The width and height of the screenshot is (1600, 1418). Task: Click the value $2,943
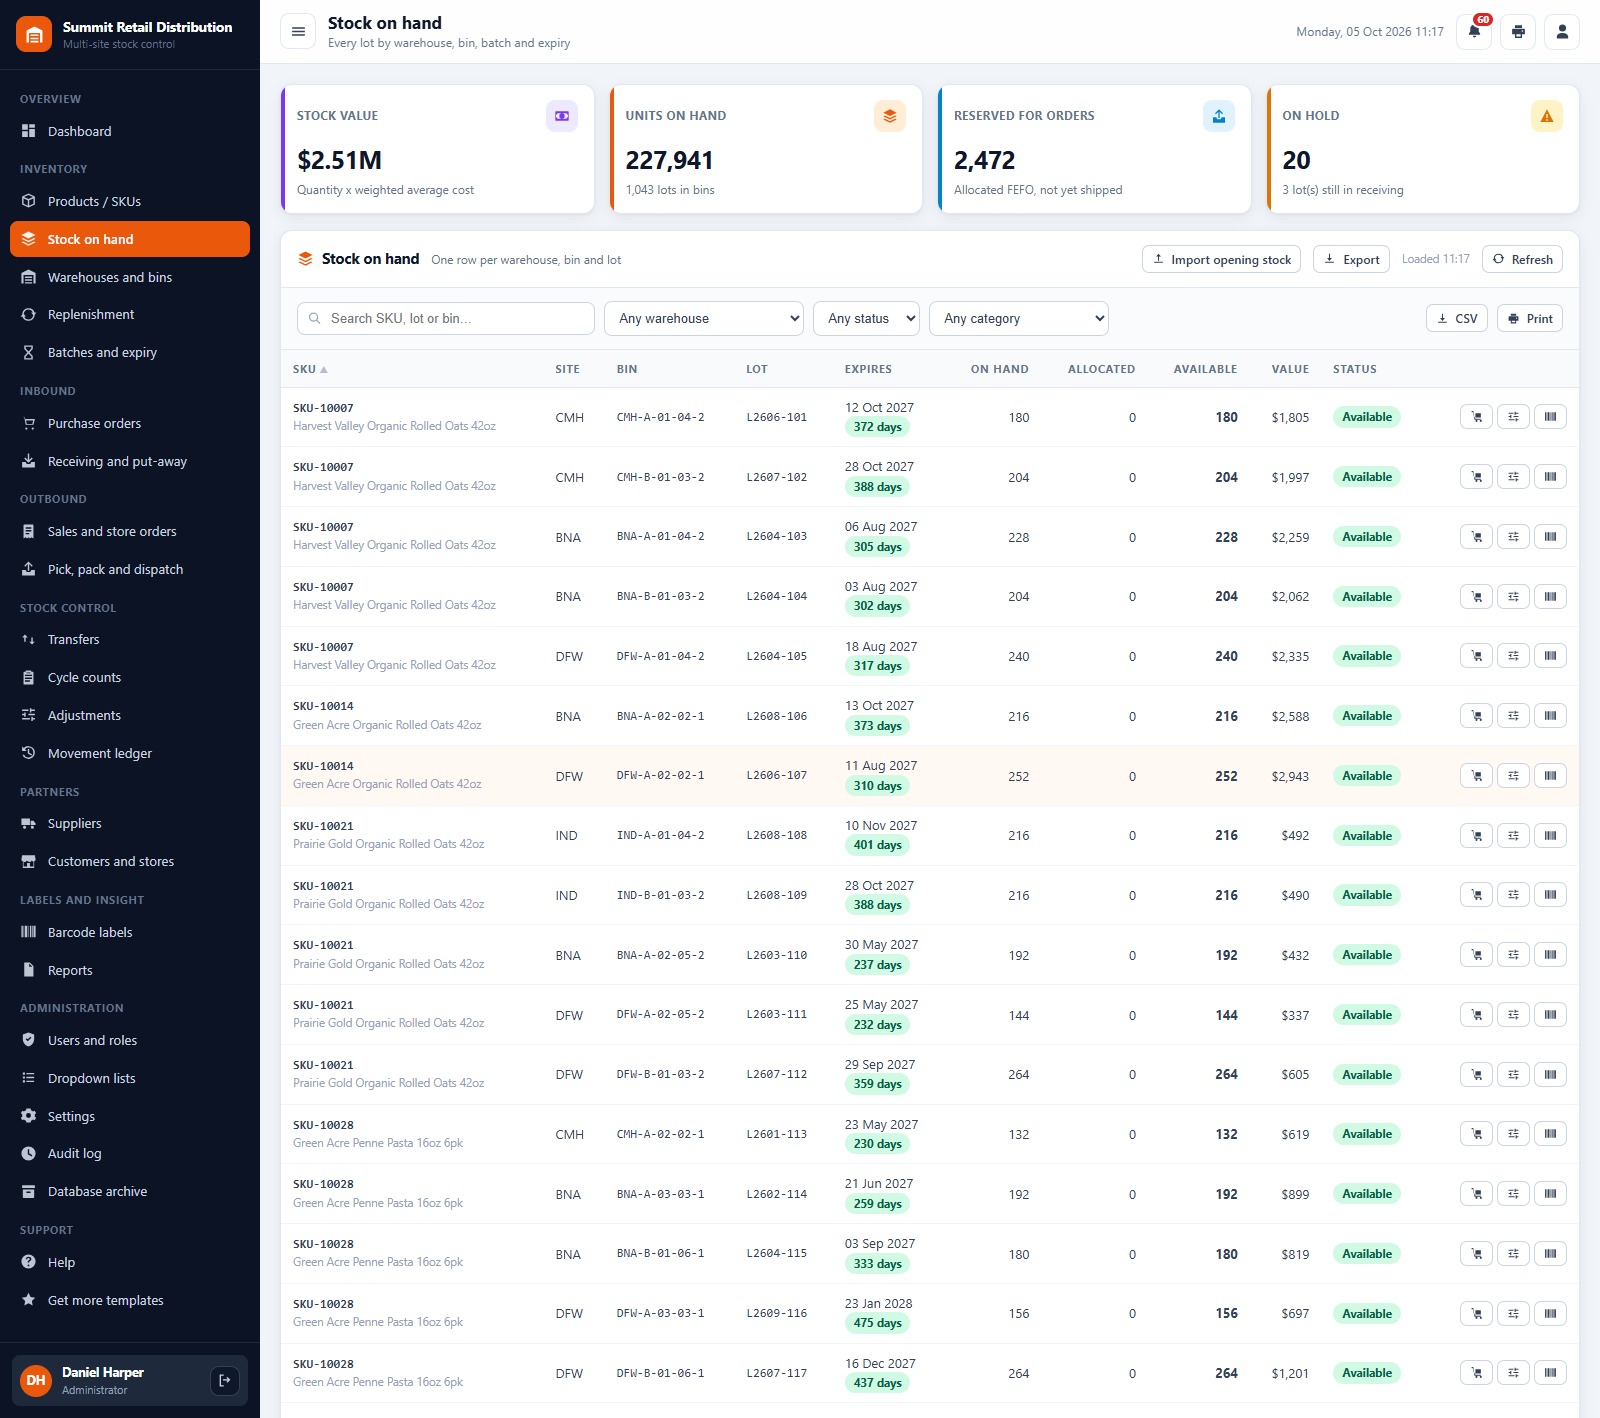[1290, 776]
